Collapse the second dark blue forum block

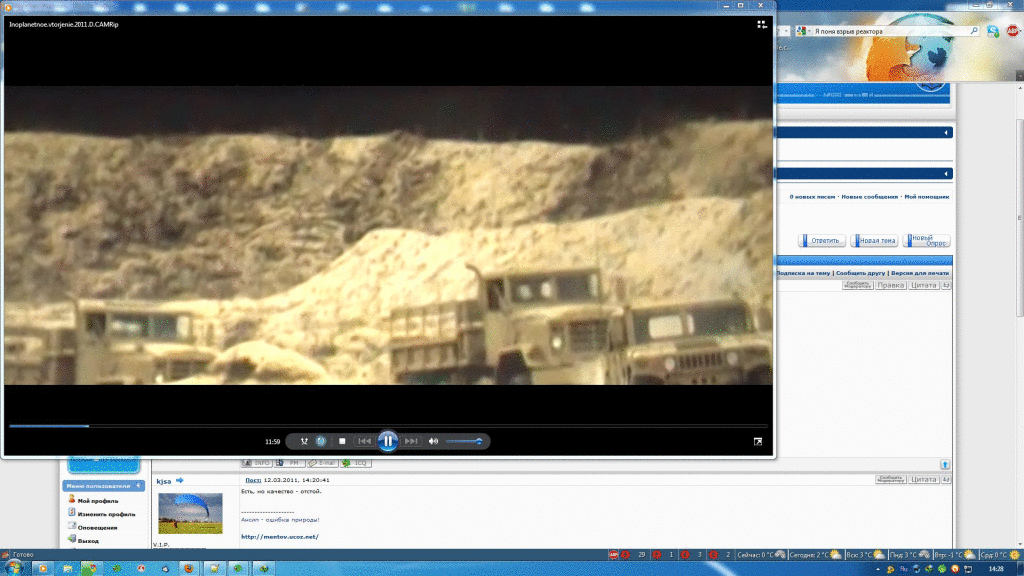(x=946, y=174)
